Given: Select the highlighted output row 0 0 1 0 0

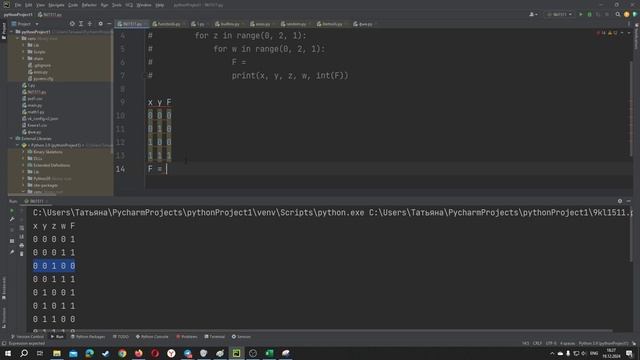Looking at the screenshot, I should pyautogui.click(x=54, y=266).
